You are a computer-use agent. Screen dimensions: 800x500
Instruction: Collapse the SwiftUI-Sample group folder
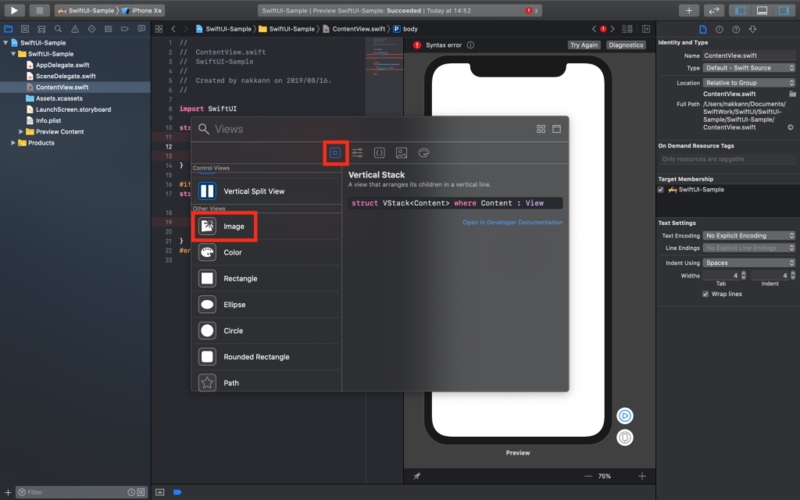click(13, 54)
